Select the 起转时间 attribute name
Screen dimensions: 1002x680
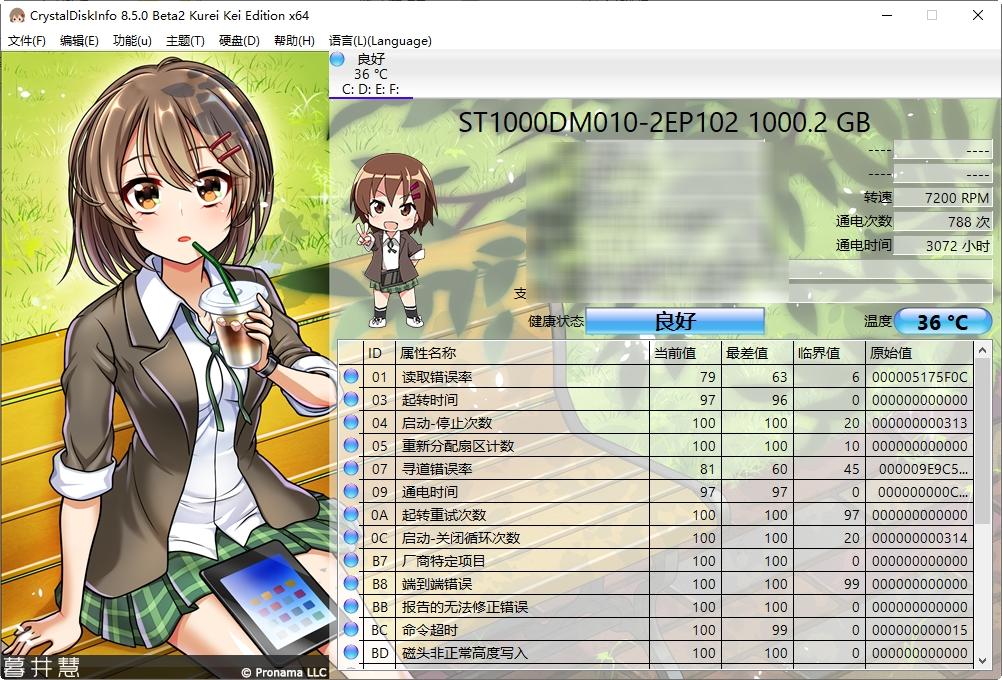[429, 400]
